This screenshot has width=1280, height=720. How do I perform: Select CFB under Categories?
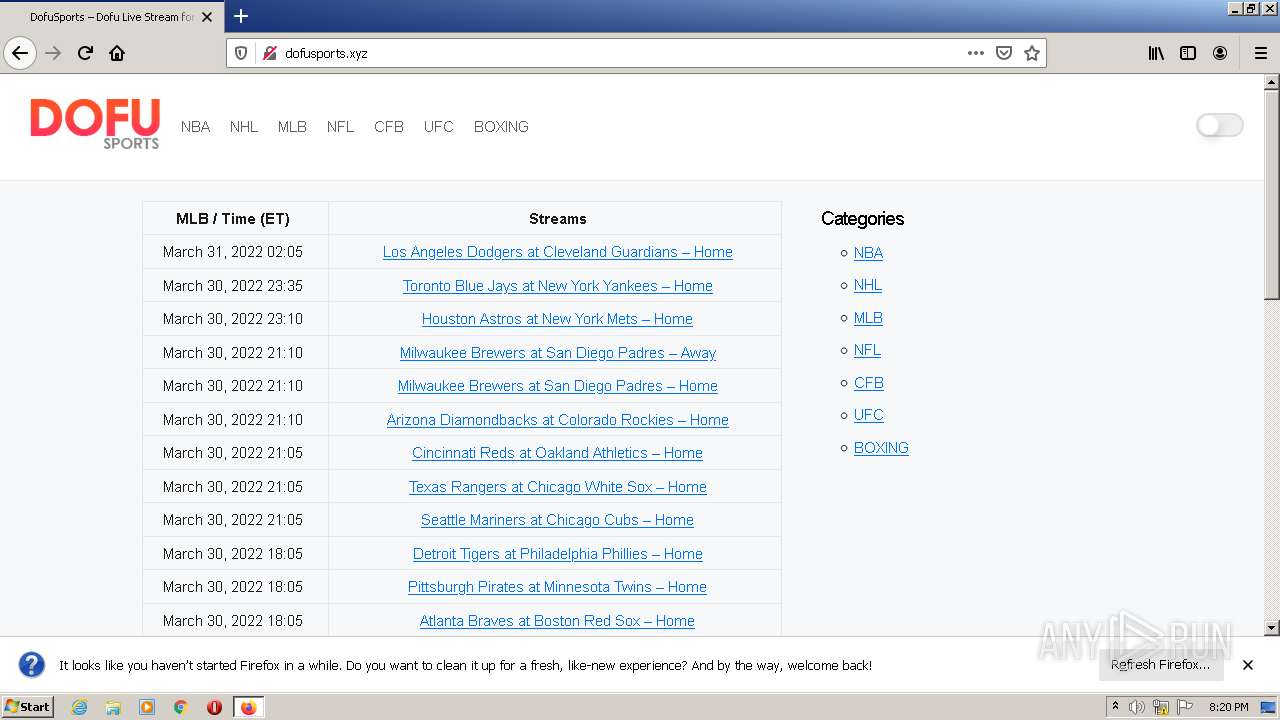pos(869,383)
